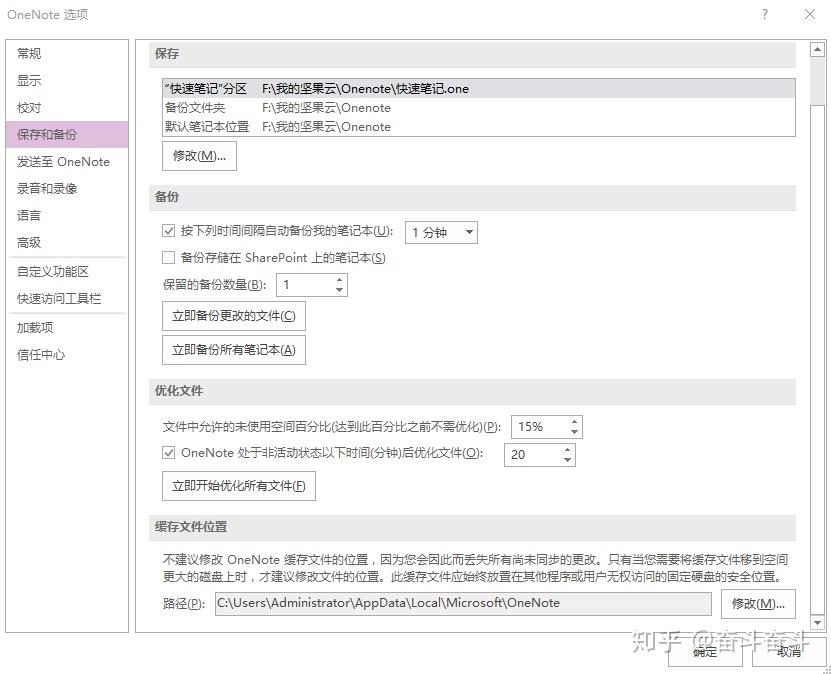Click 立即备份所有笔记本 button
Viewport: 831px width, 674px height.
click(234, 350)
